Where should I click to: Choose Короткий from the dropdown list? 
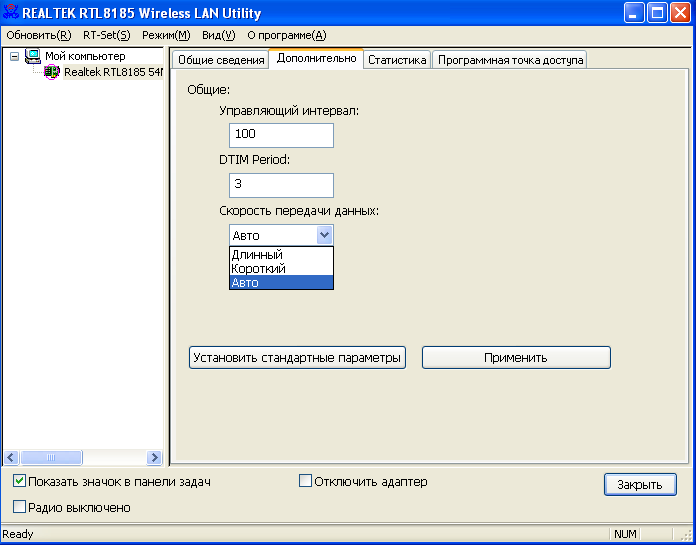point(281,269)
